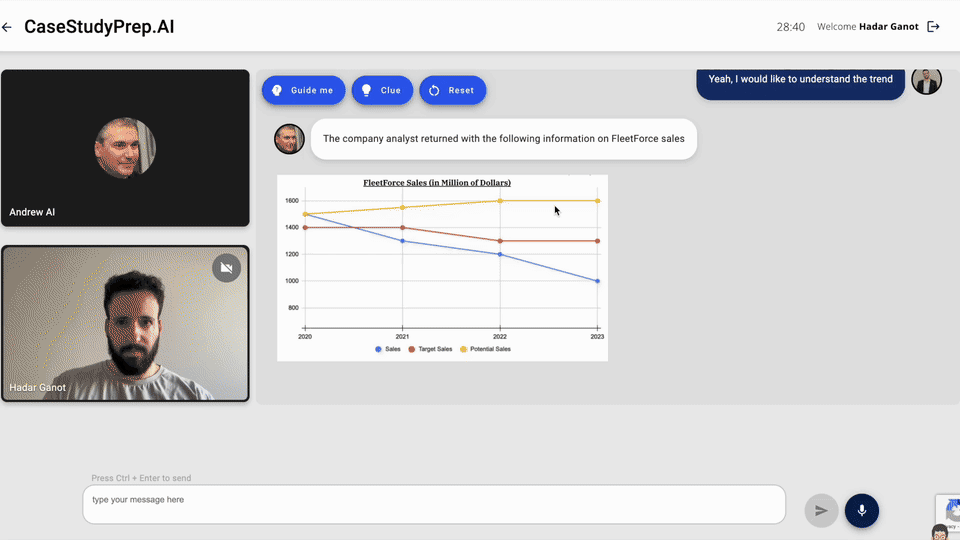Click the user avatar beside sent message
Image resolution: width=960 pixels, height=540 pixels.
[x=926, y=80]
